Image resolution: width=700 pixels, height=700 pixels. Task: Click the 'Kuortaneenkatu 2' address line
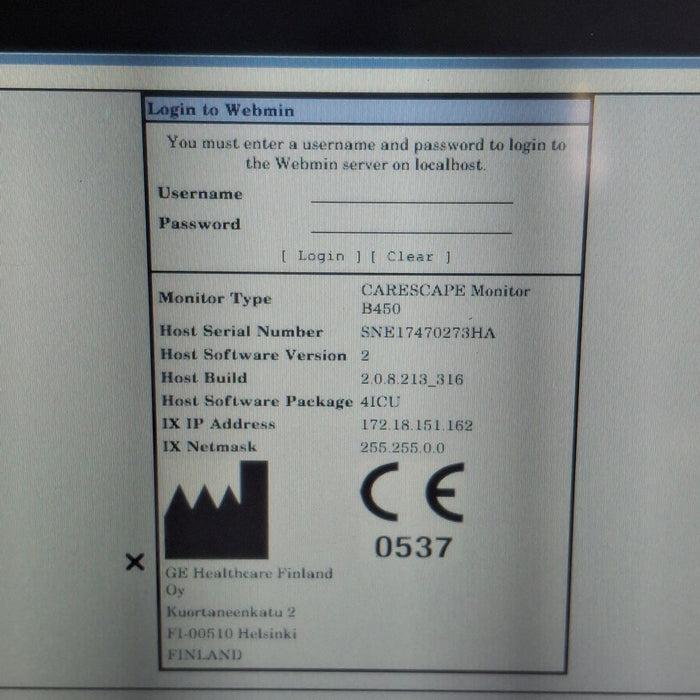pos(231,612)
